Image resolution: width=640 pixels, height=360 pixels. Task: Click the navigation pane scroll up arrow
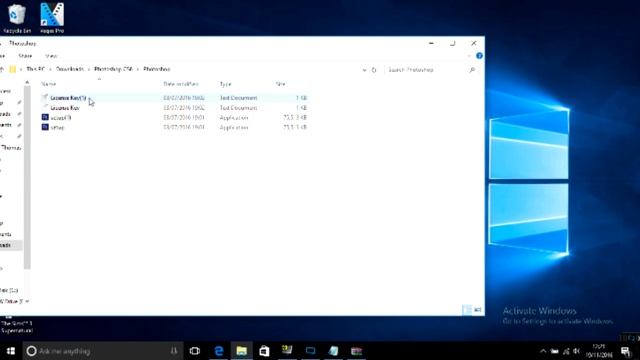click(27, 83)
